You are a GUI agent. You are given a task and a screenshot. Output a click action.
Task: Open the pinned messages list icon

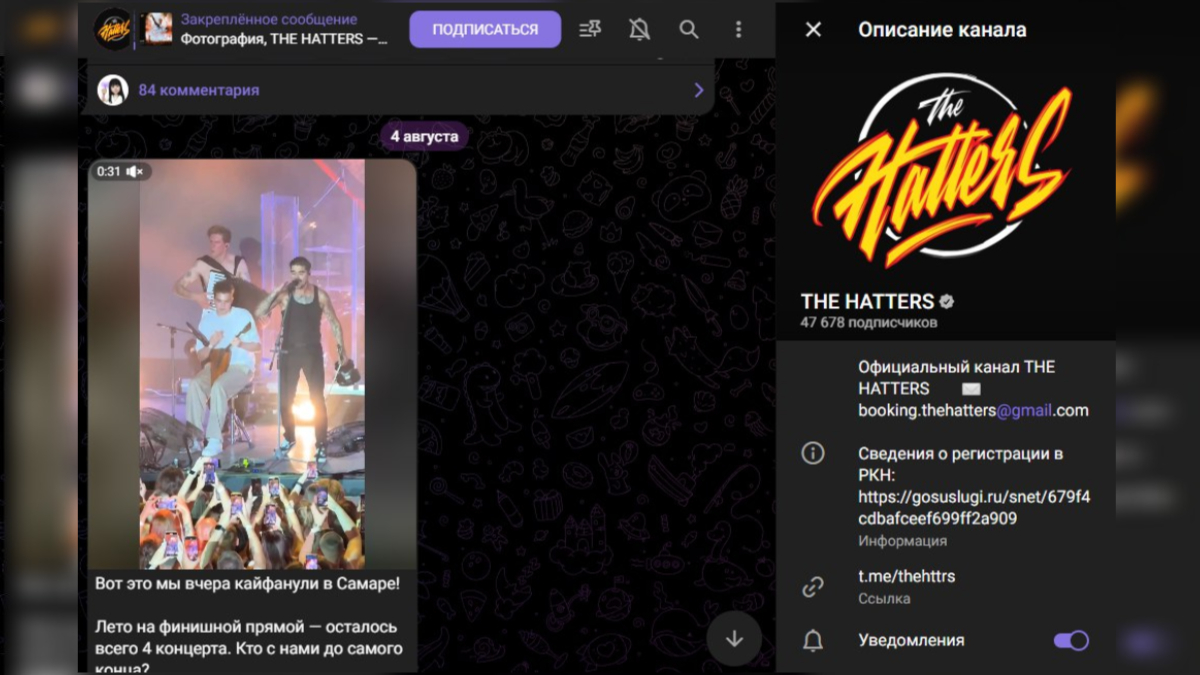tap(590, 30)
